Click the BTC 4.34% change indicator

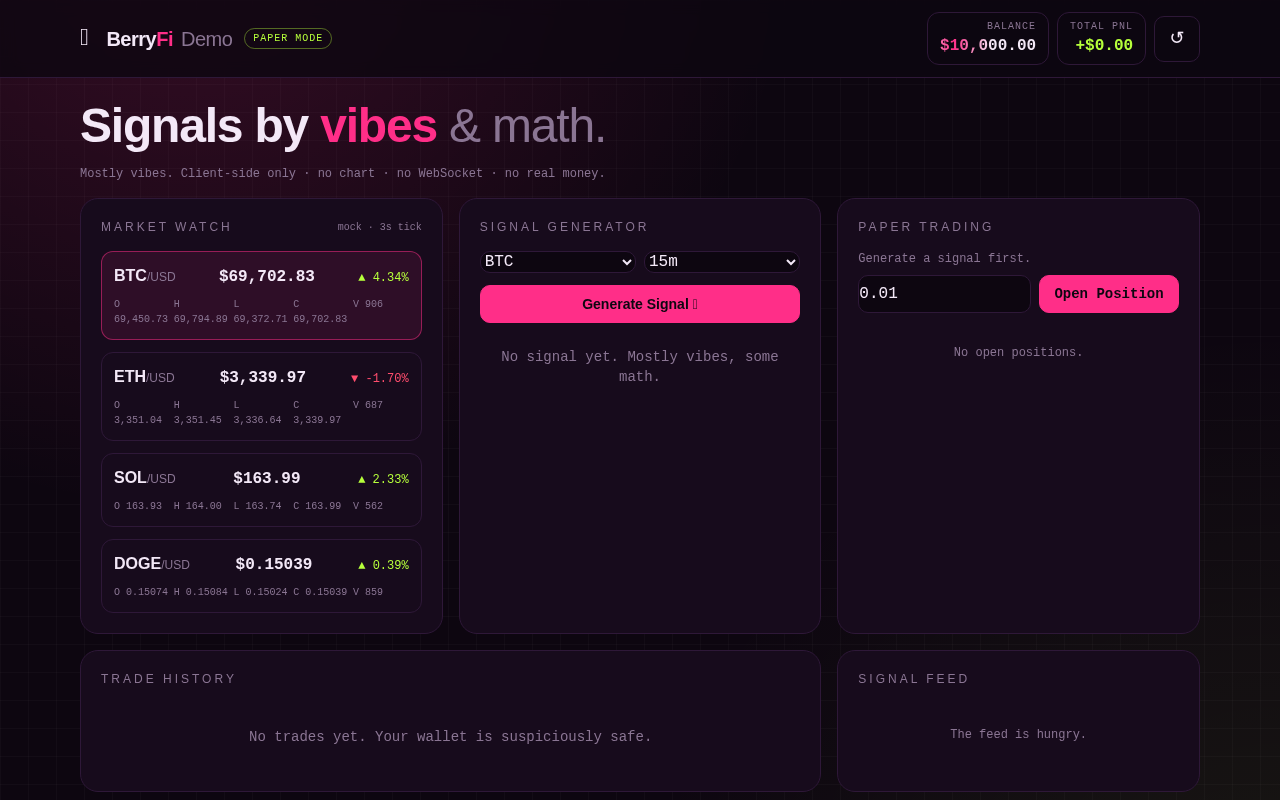pos(383,278)
